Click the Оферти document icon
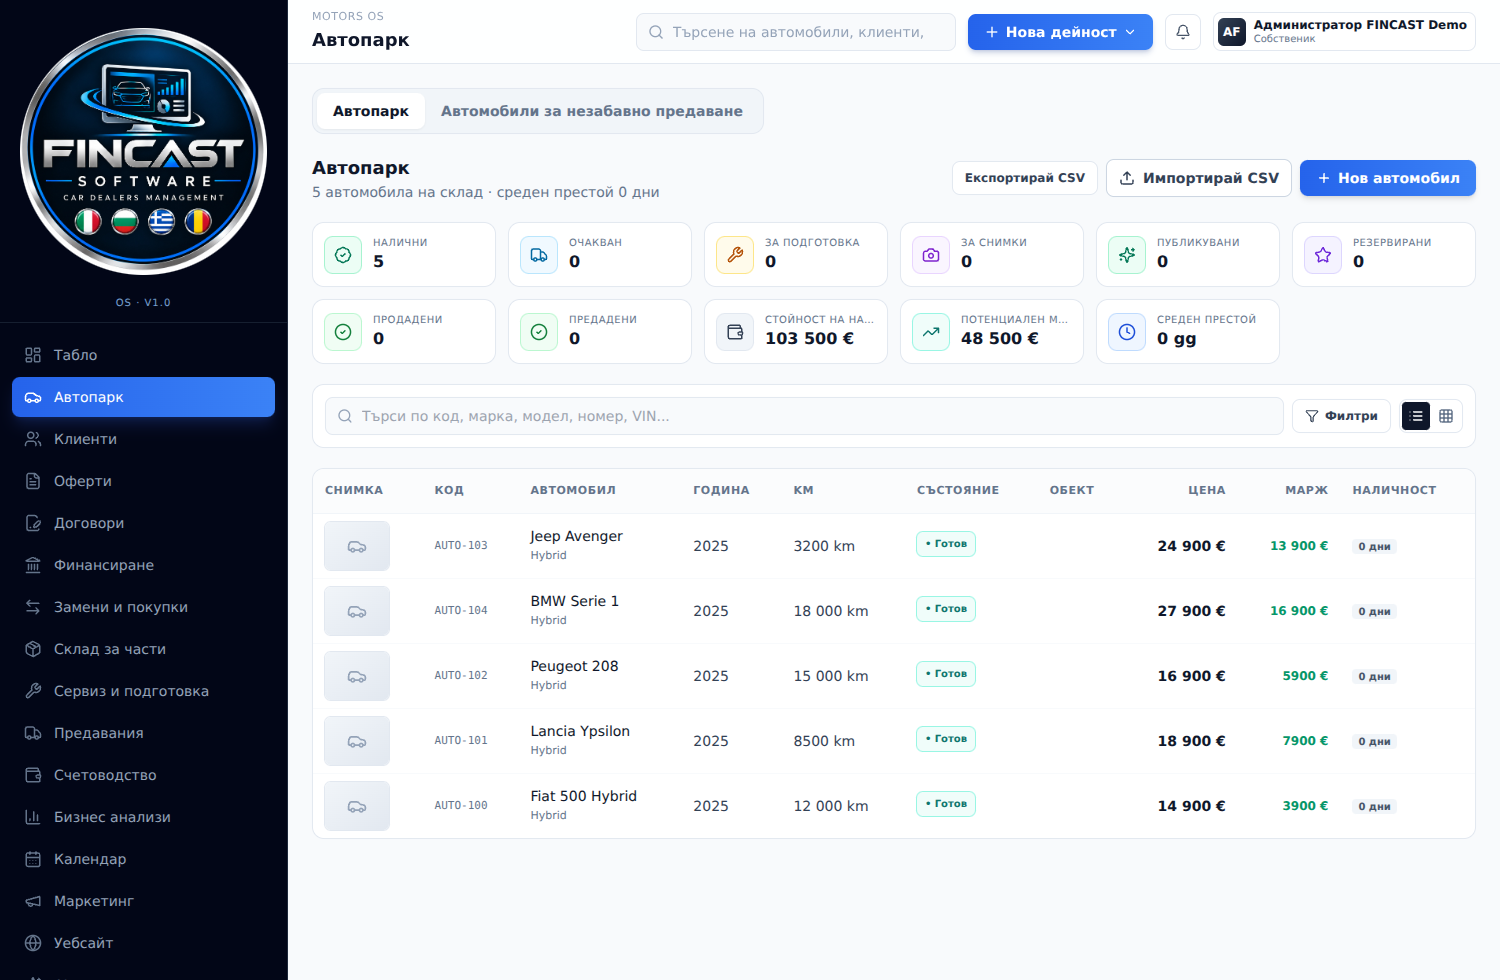The height and width of the screenshot is (980, 1500). (33, 481)
